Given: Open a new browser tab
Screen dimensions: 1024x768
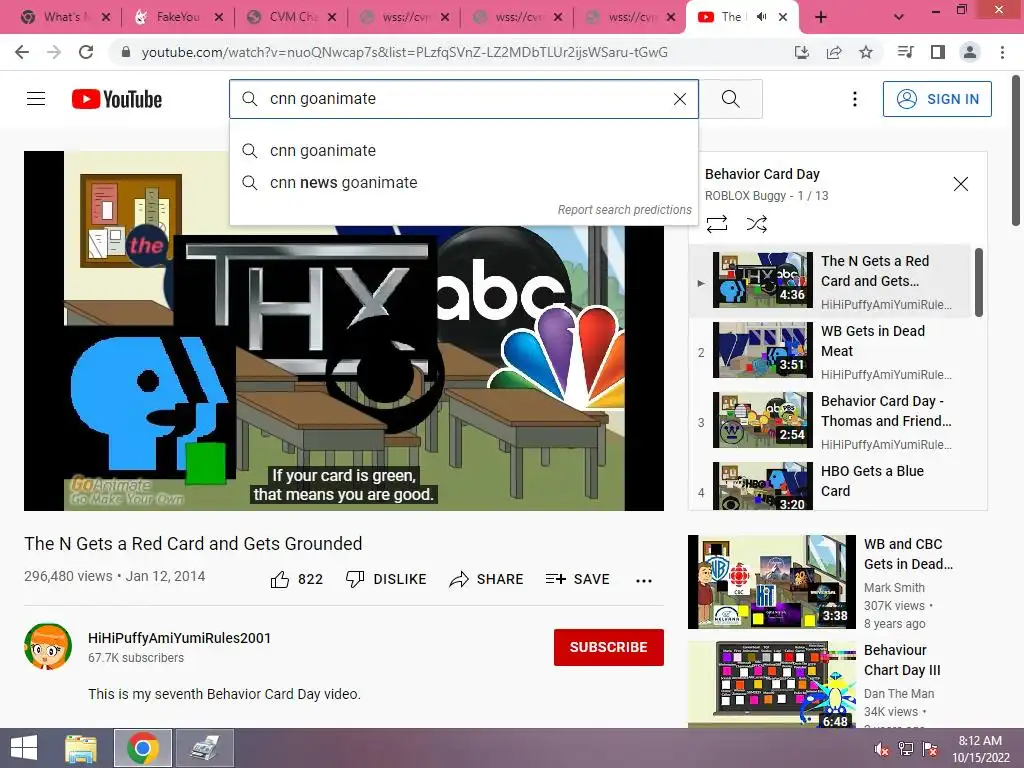Looking at the screenshot, I should tap(820, 17).
